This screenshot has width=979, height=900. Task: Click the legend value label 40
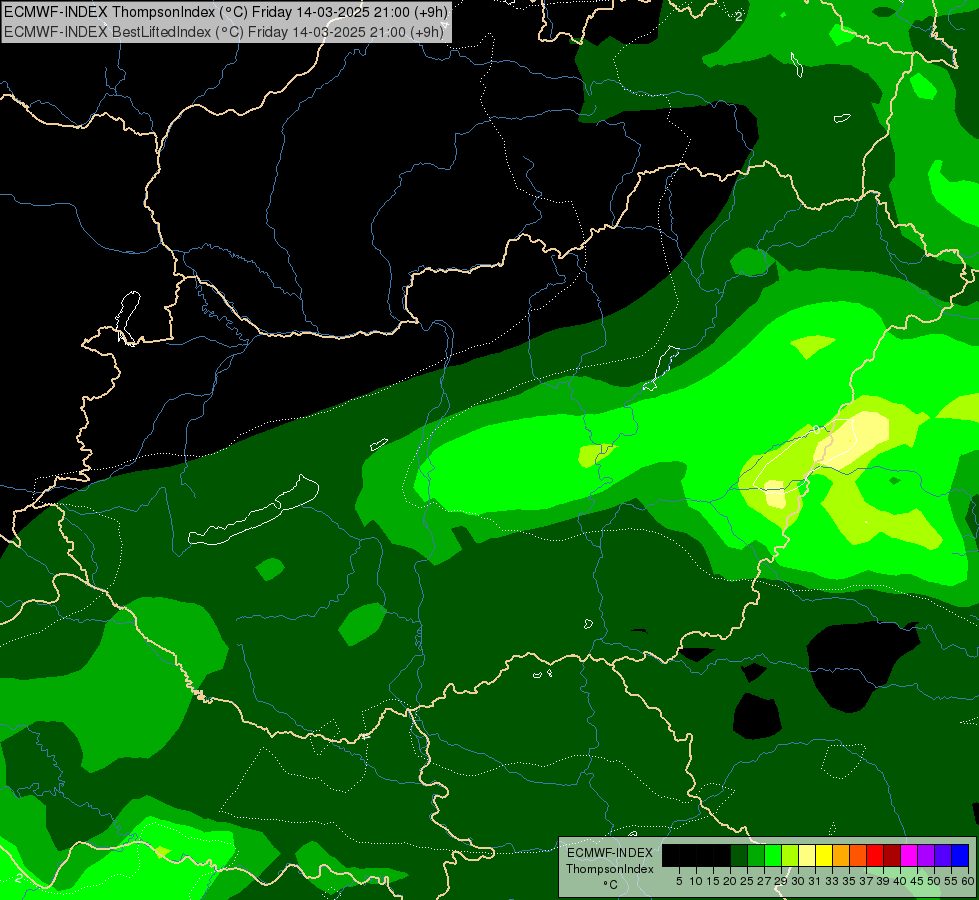pos(900,881)
